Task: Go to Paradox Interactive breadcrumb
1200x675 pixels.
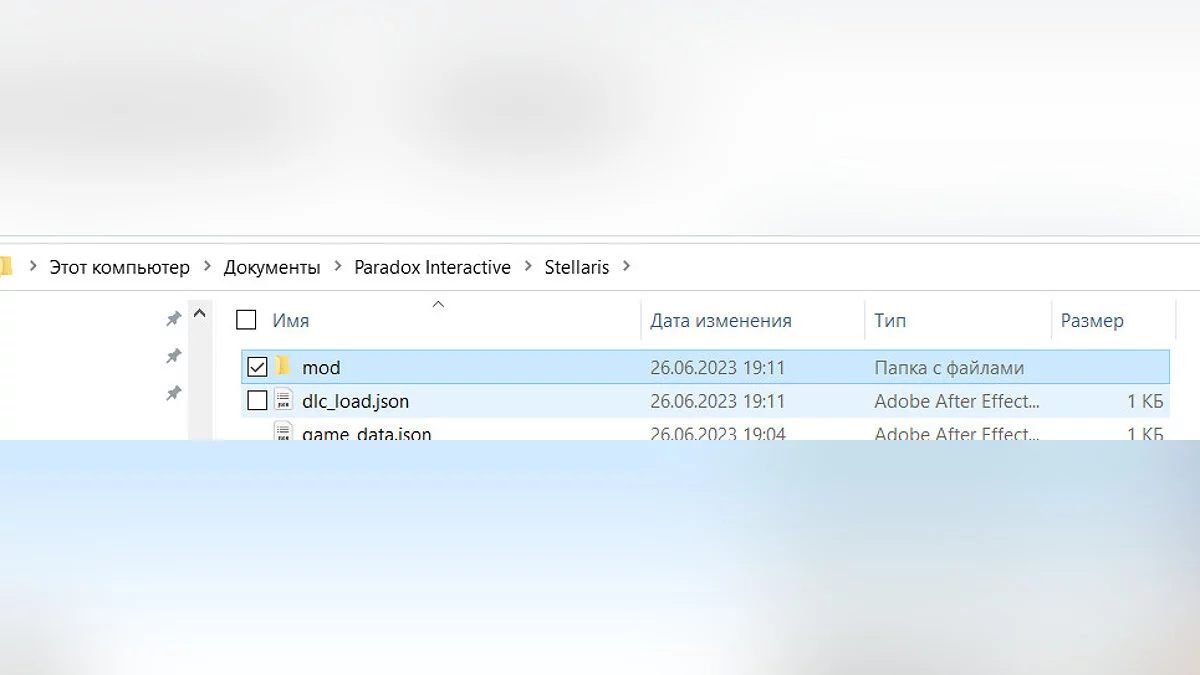Action: tap(432, 267)
